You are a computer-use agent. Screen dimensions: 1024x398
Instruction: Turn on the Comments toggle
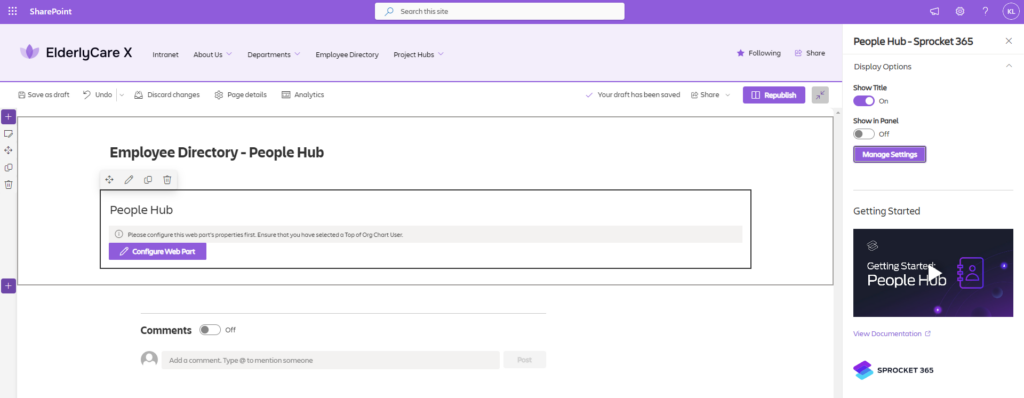pyautogui.click(x=210, y=330)
